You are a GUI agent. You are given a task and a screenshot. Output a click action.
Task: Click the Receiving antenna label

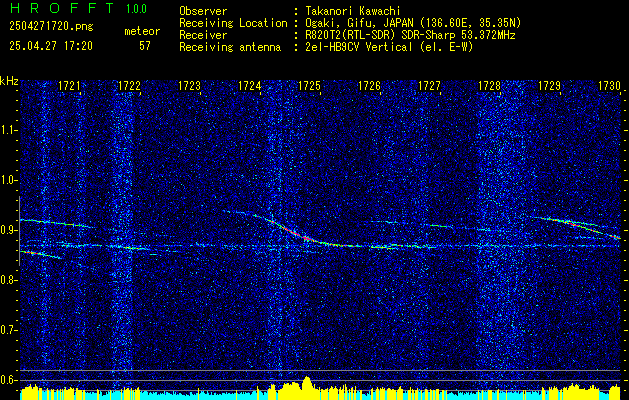[230, 47]
